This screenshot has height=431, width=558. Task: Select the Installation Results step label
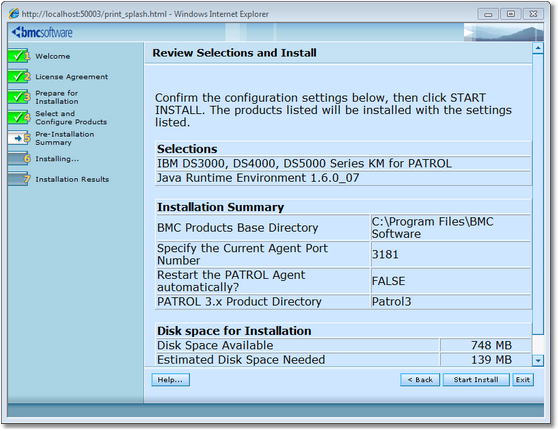(72, 179)
